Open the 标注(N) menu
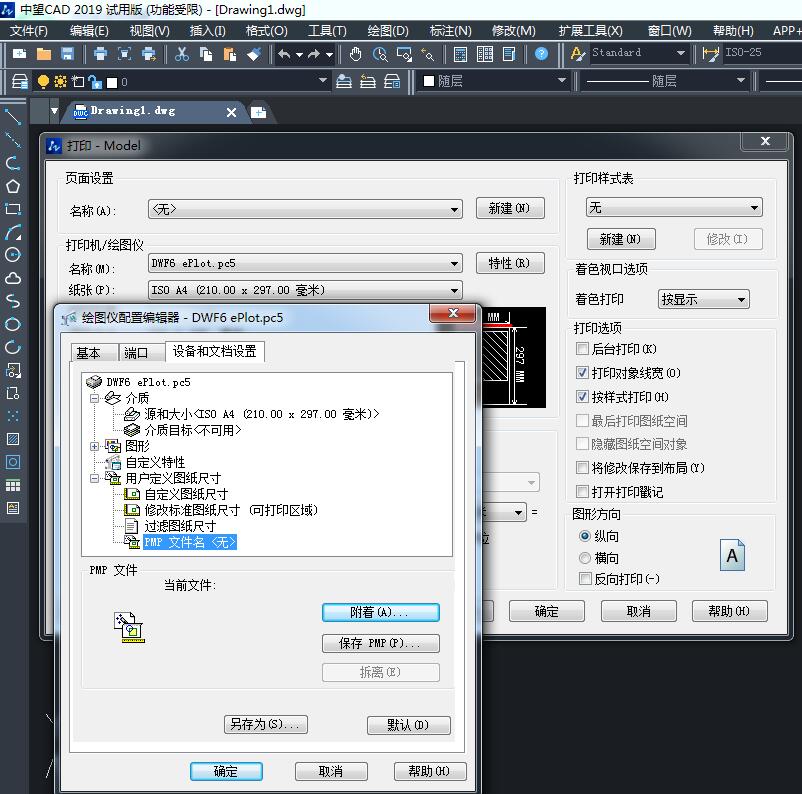Image resolution: width=802 pixels, height=794 pixels. [450, 31]
